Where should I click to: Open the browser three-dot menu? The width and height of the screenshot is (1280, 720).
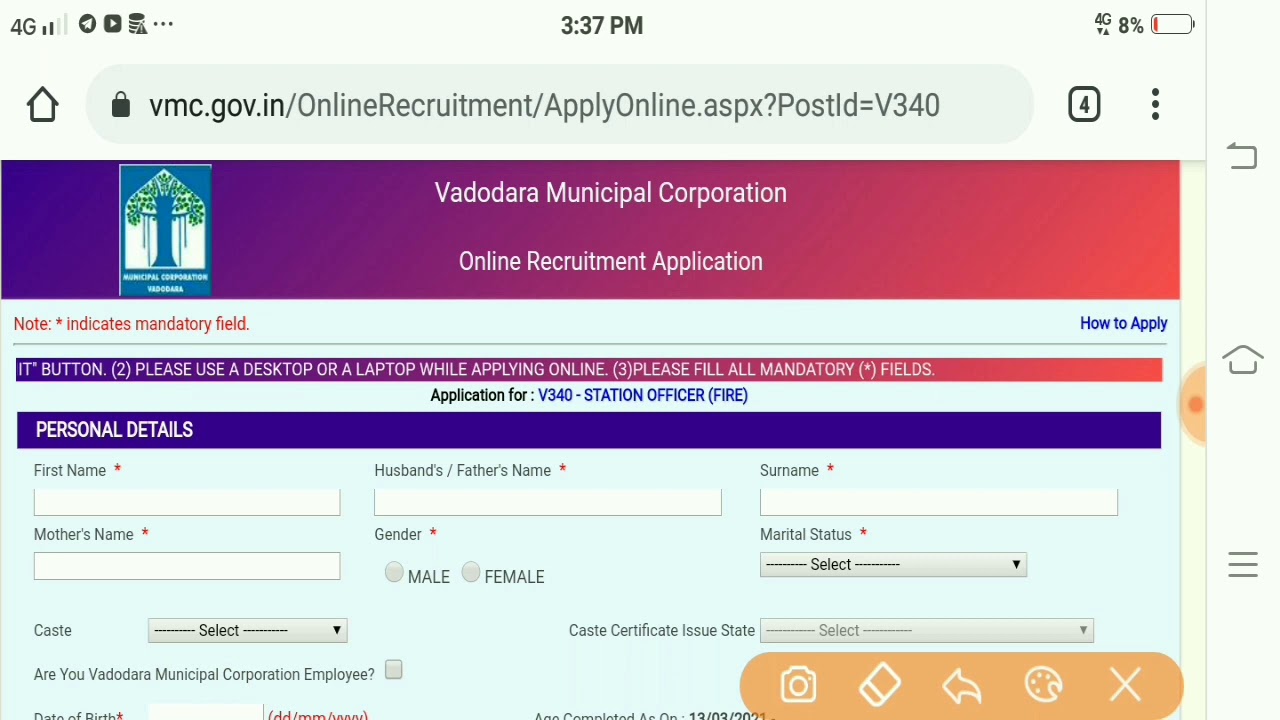click(1155, 105)
